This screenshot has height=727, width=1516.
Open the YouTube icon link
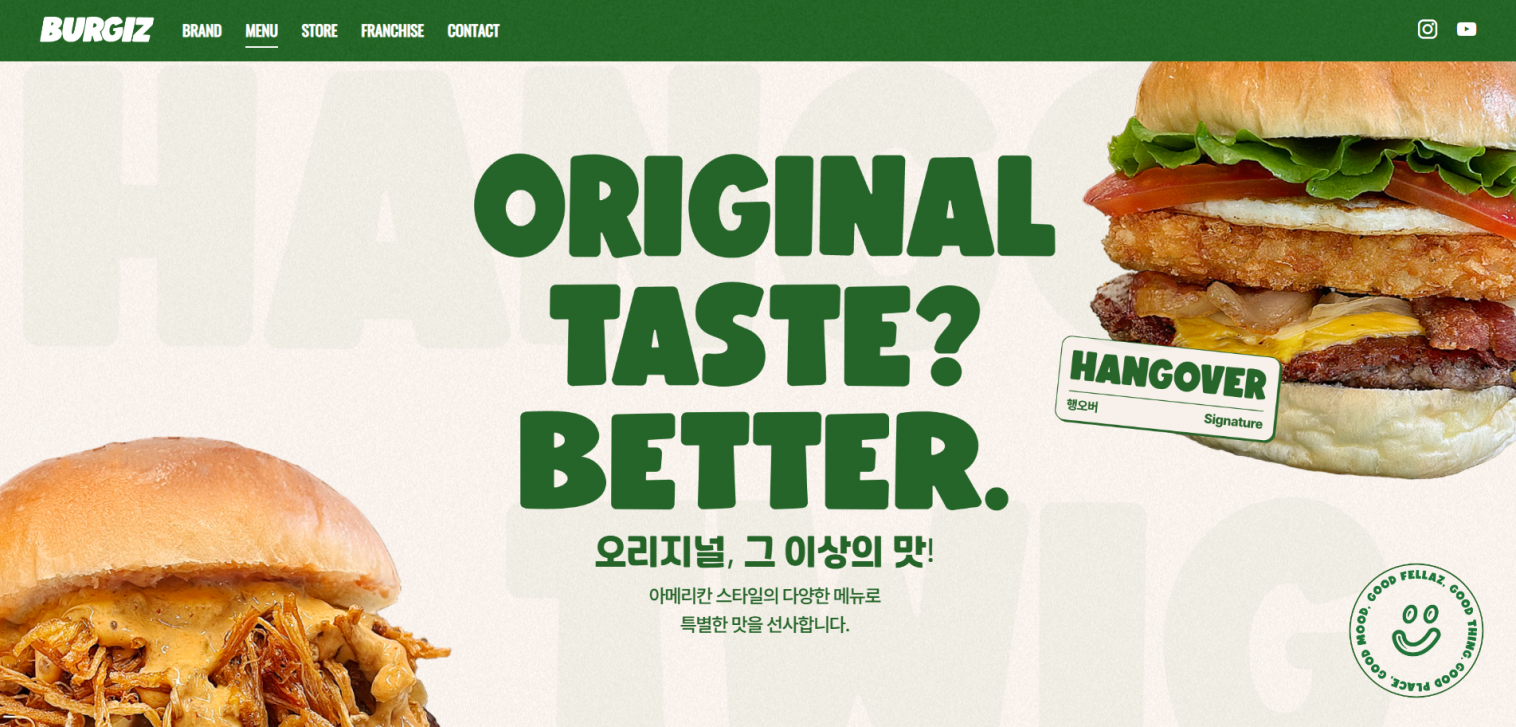tap(1466, 29)
